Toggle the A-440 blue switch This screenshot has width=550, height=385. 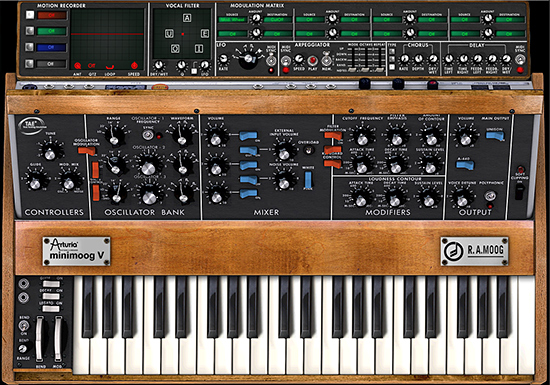click(465, 166)
